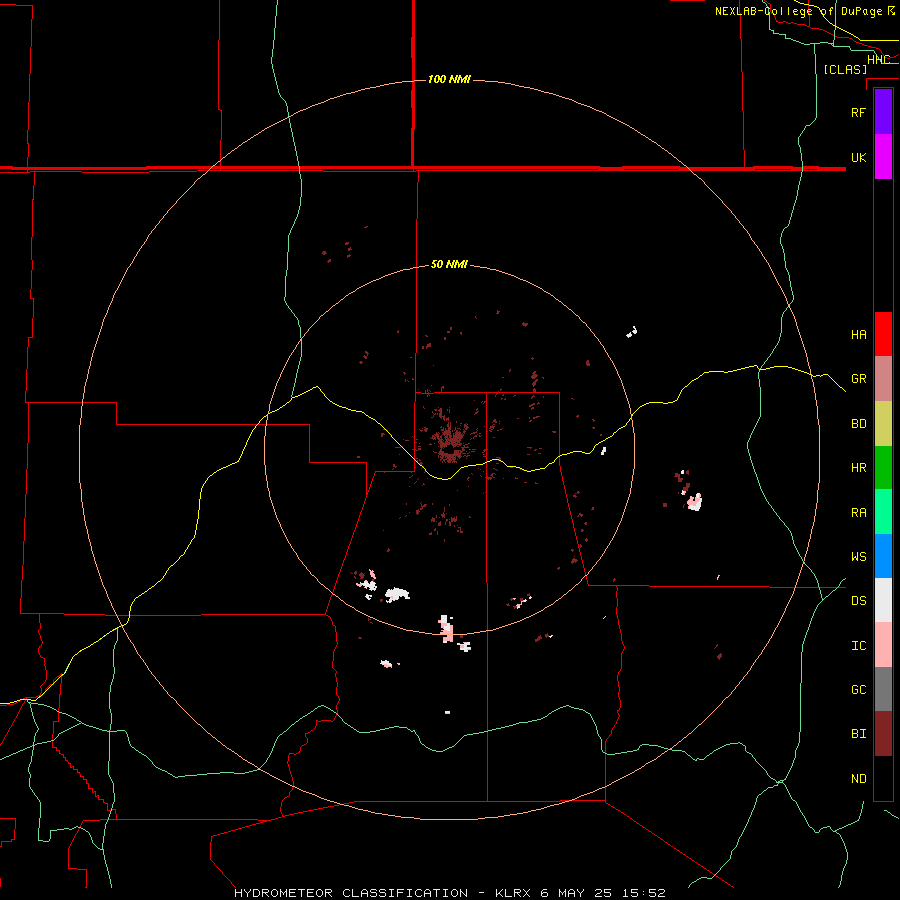Select the light pink IC swatch

[883, 645]
